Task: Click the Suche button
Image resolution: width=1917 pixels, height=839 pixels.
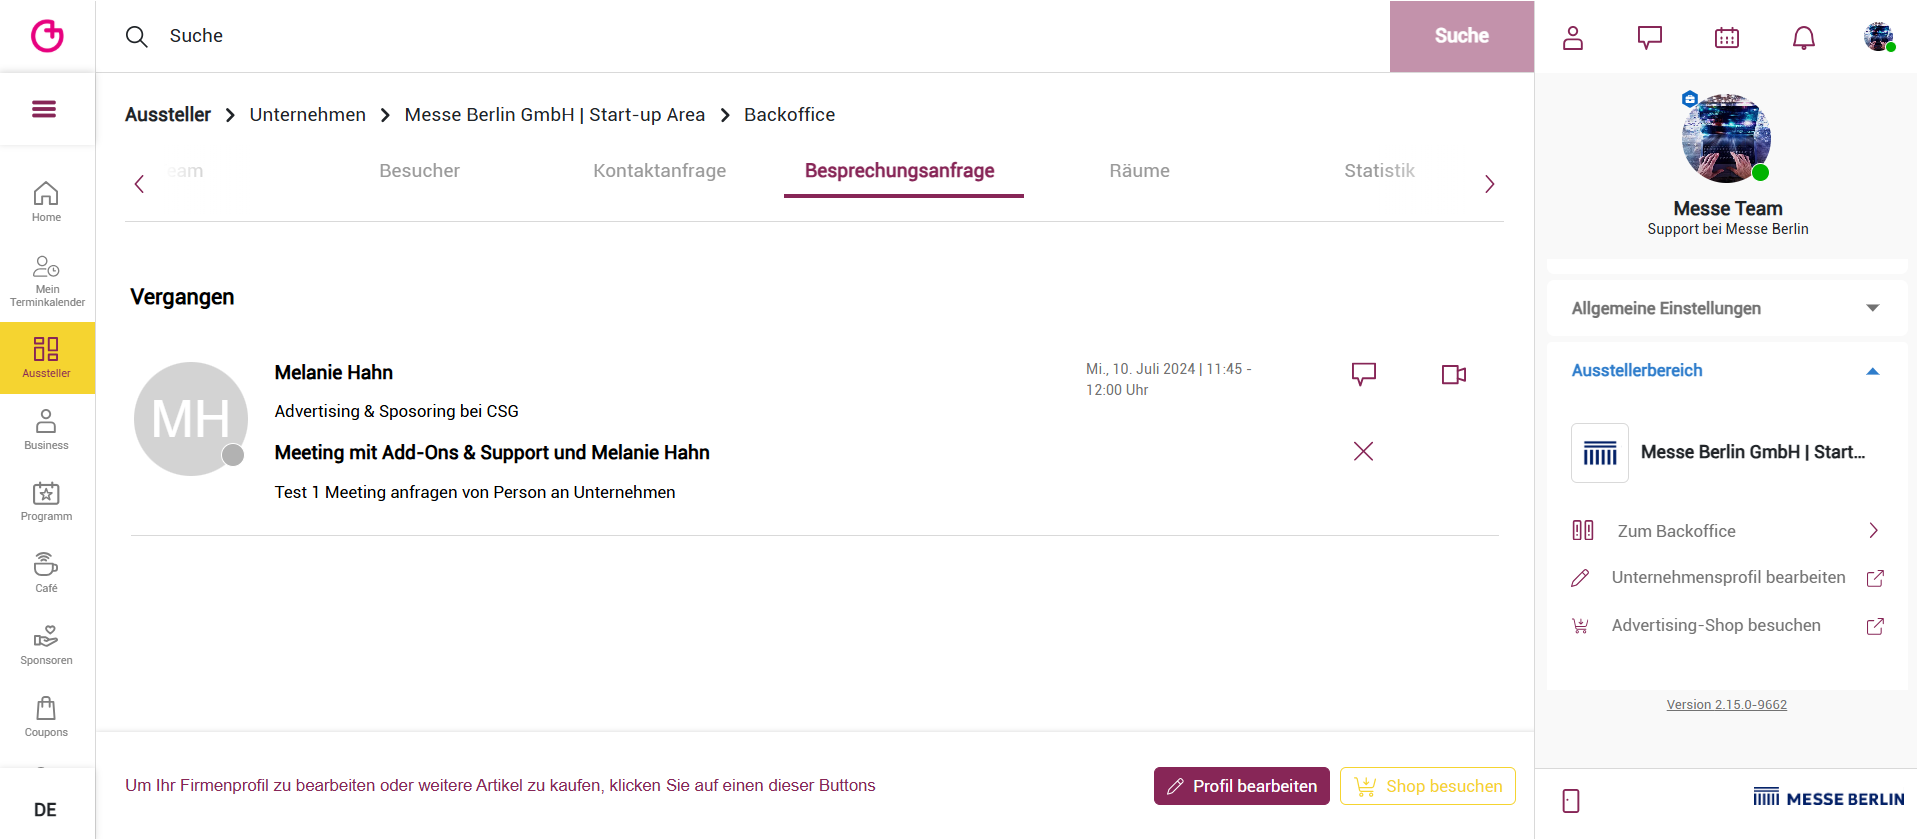Action: [x=1462, y=36]
